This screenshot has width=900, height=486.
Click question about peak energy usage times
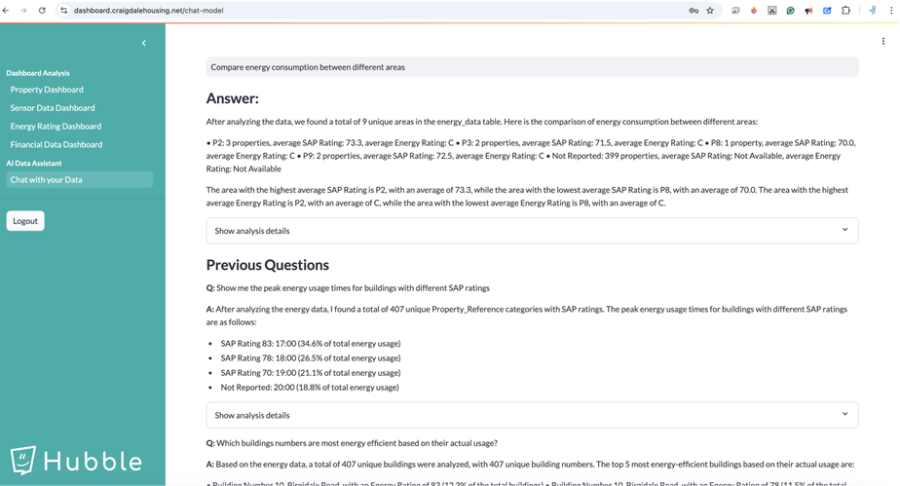coord(348,288)
